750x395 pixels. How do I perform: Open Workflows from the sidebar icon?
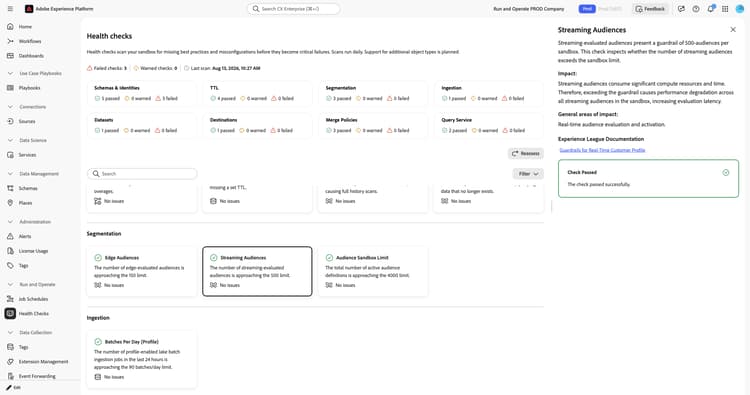click(10, 41)
